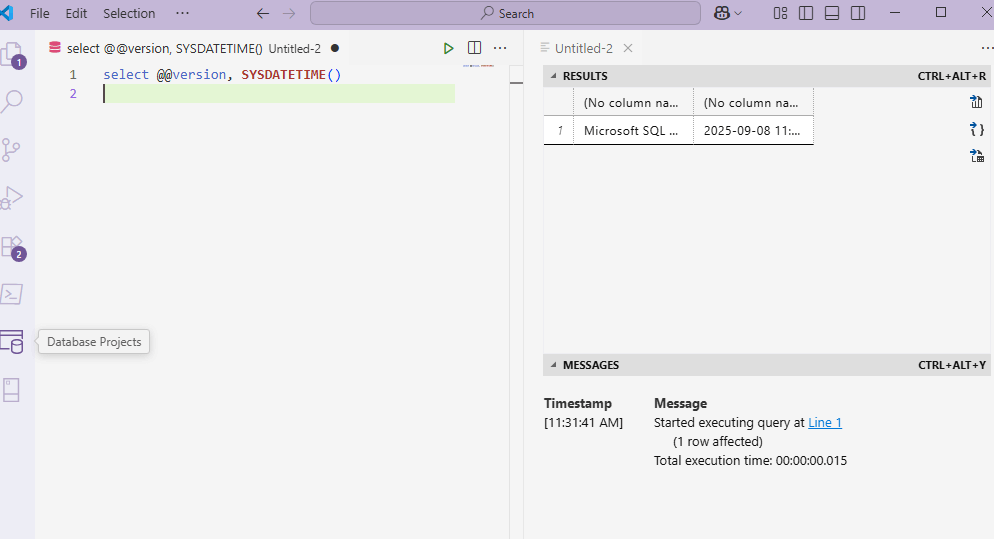The height and width of the screenshot is (539, 994).
Task: Switch to the Untitled-2 results tab
Action: click(x=583, y=48)
